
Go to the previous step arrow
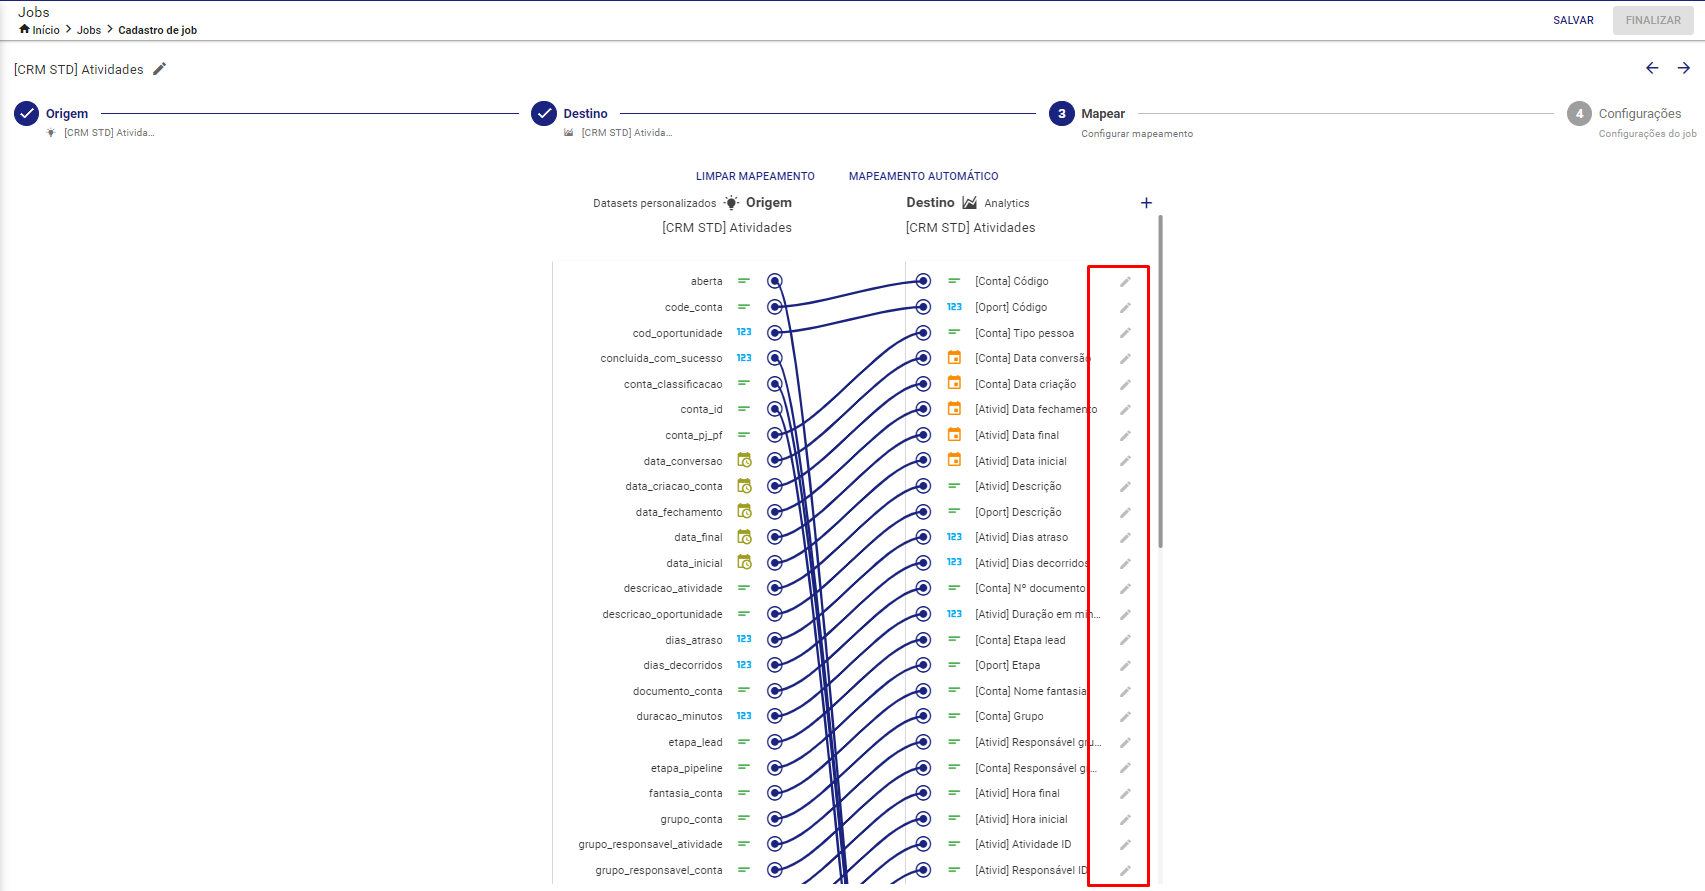tap(1652, 68)
